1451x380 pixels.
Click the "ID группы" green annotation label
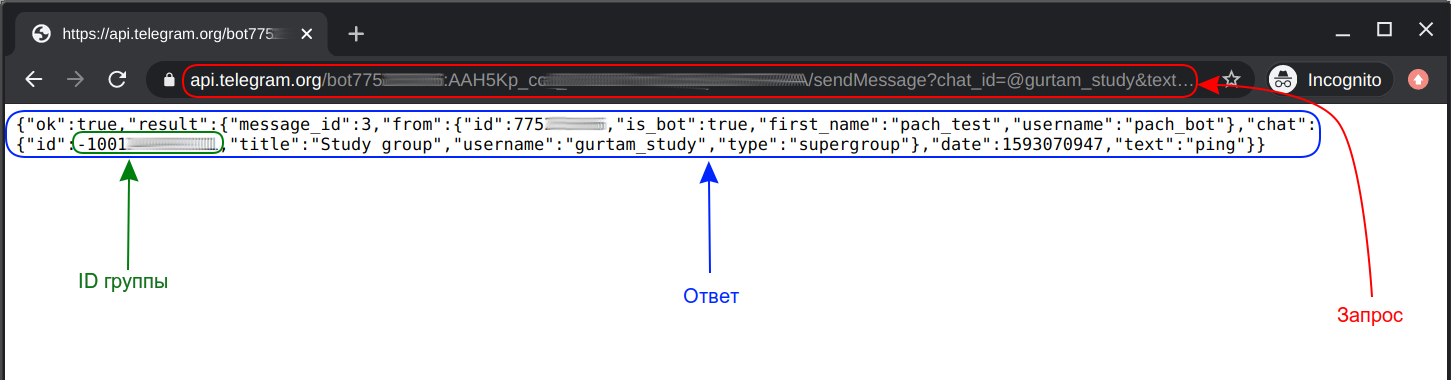(x=123, y=282)
